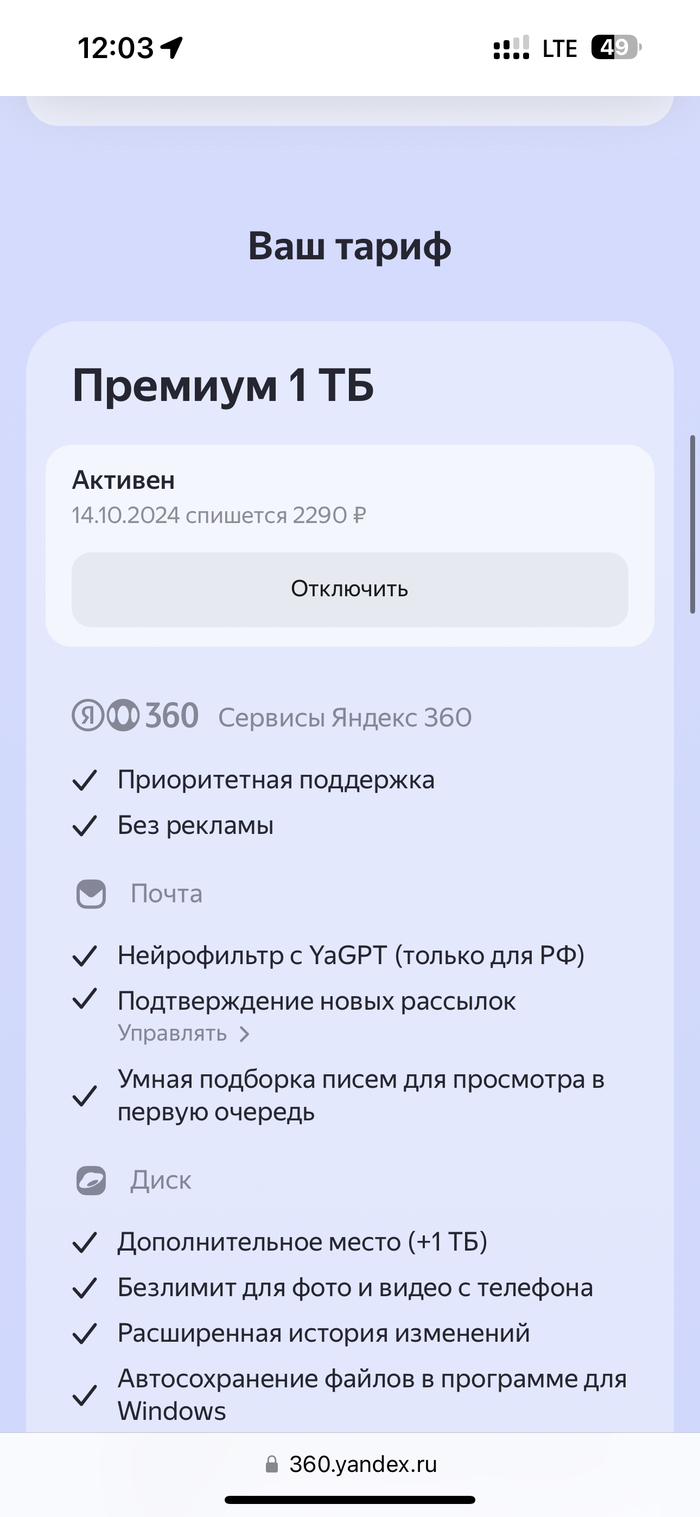Tap the battery indicator showing 49
The width and height of the screenshot is (700, 1517).
[616, 47]
